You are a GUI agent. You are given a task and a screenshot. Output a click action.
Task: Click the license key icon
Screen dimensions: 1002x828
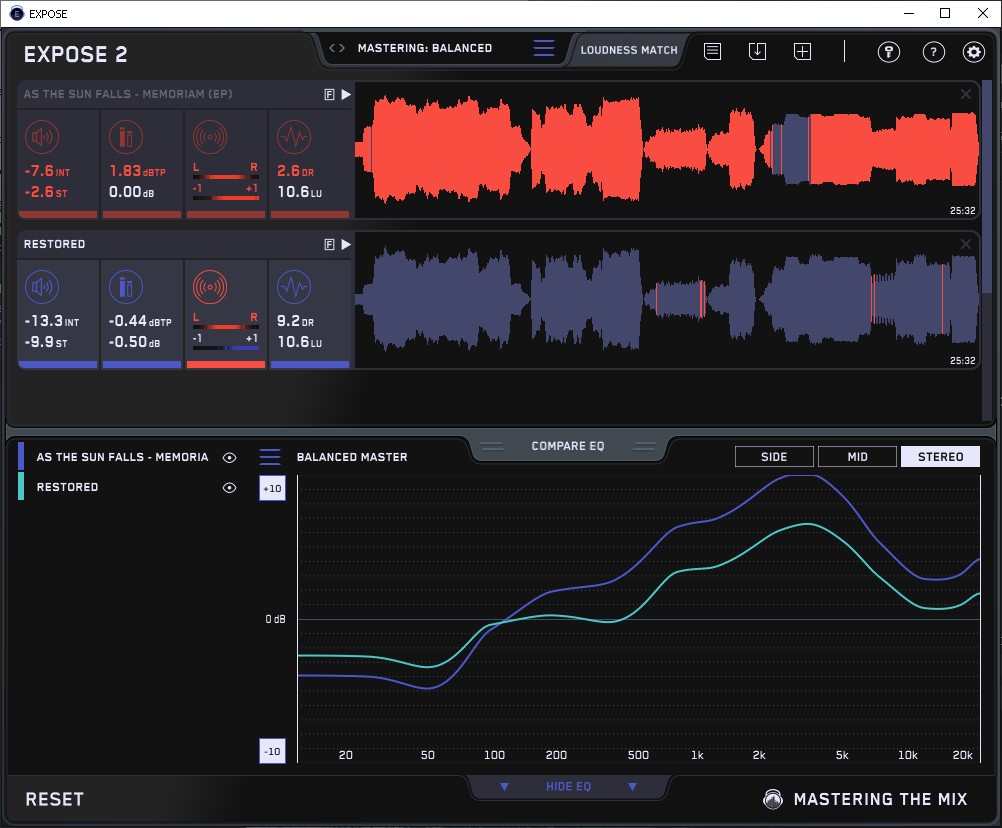click(x=889, y=52)
